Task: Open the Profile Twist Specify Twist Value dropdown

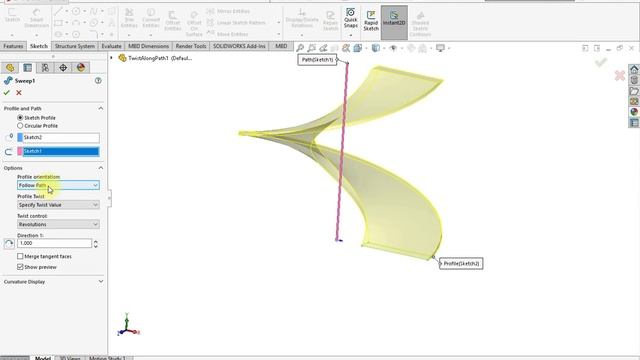Action: (58, 205)
